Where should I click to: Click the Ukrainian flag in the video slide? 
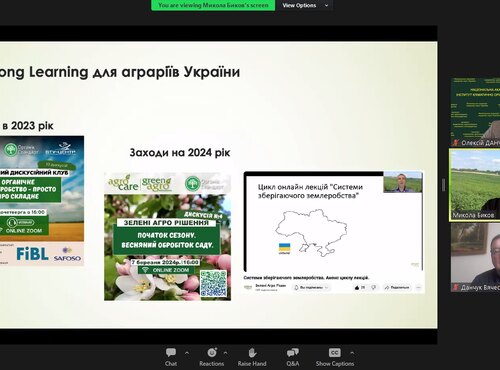pos(284,248)
